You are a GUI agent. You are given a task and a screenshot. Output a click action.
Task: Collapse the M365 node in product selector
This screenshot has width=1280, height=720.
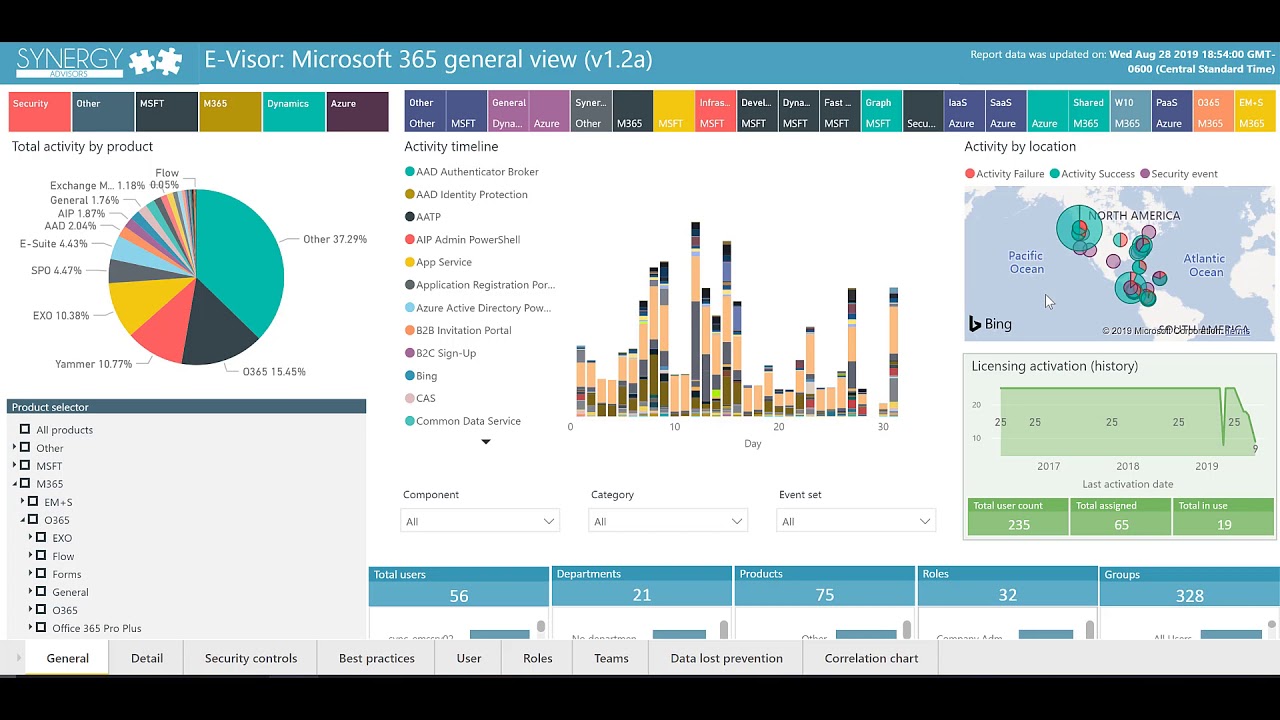pos(15,484)
